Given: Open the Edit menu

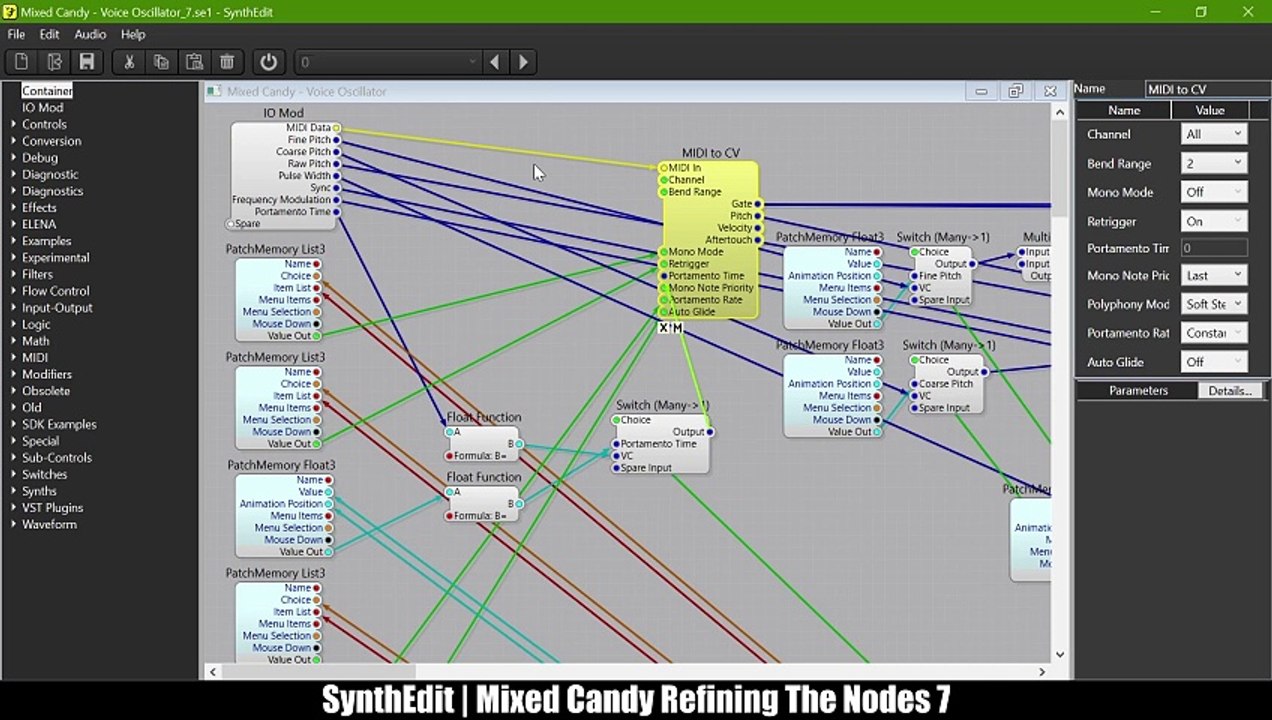Looking at the screenshot, I should click(x=49, y=34).
